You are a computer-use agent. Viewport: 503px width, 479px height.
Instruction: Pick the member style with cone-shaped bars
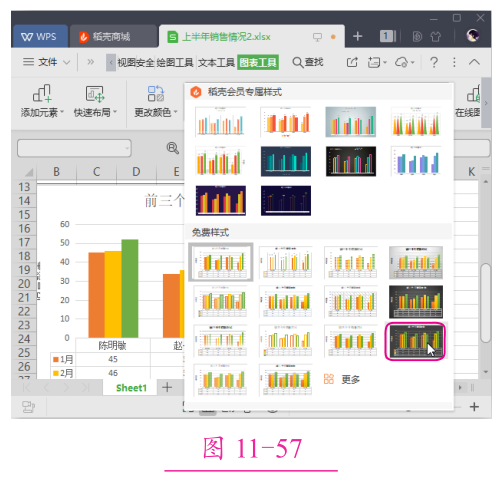(416, 122)
